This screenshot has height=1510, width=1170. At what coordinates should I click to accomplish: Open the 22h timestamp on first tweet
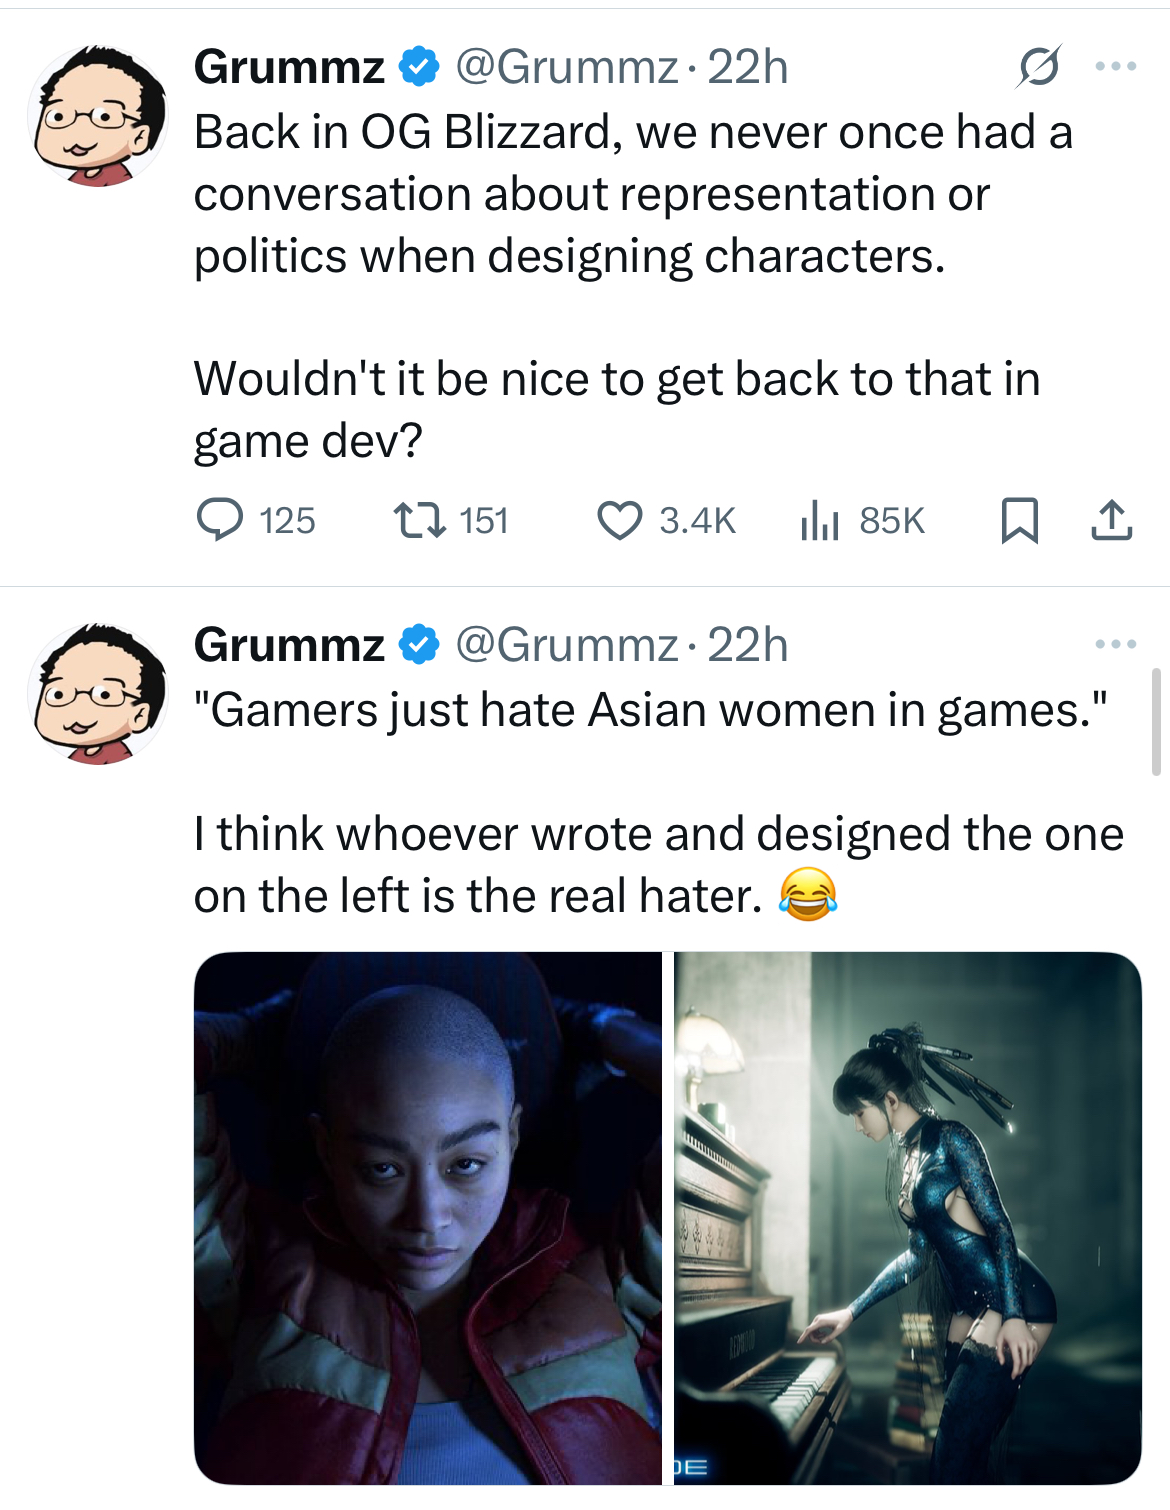click(748, 67)
